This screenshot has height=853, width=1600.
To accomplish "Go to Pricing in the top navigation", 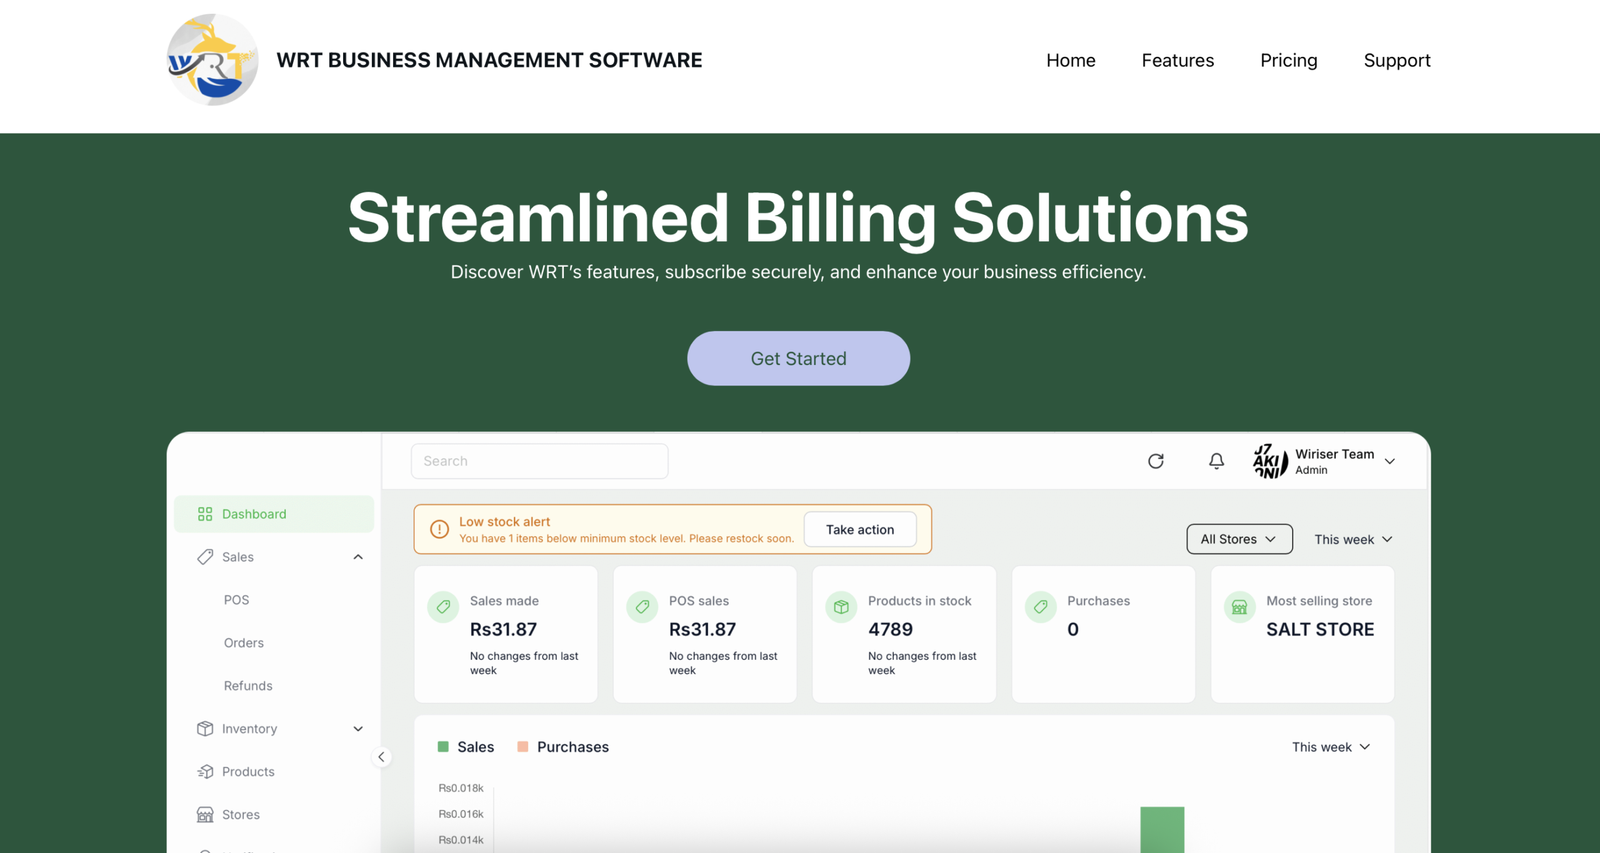I will (x=1288, y=60).
